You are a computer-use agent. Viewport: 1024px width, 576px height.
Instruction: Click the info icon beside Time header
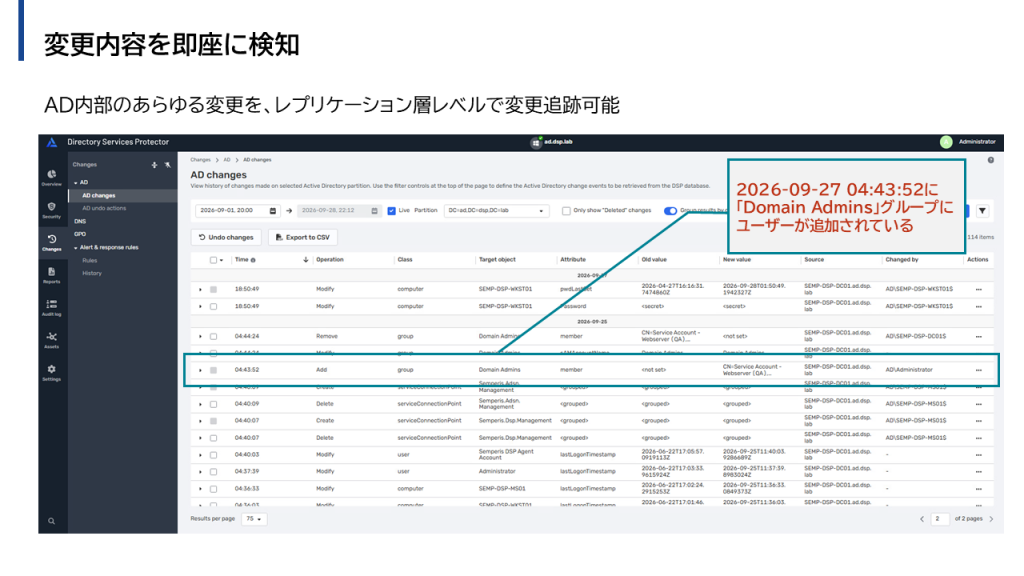[253, 260]
